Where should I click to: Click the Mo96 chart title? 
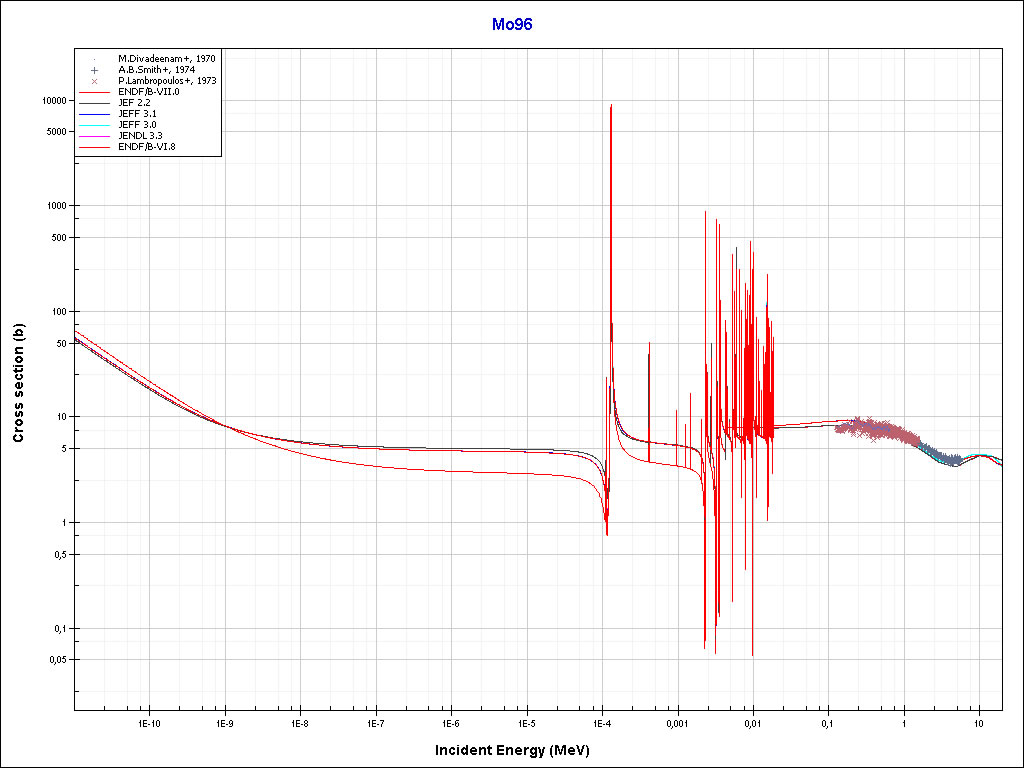click(512, 25)
